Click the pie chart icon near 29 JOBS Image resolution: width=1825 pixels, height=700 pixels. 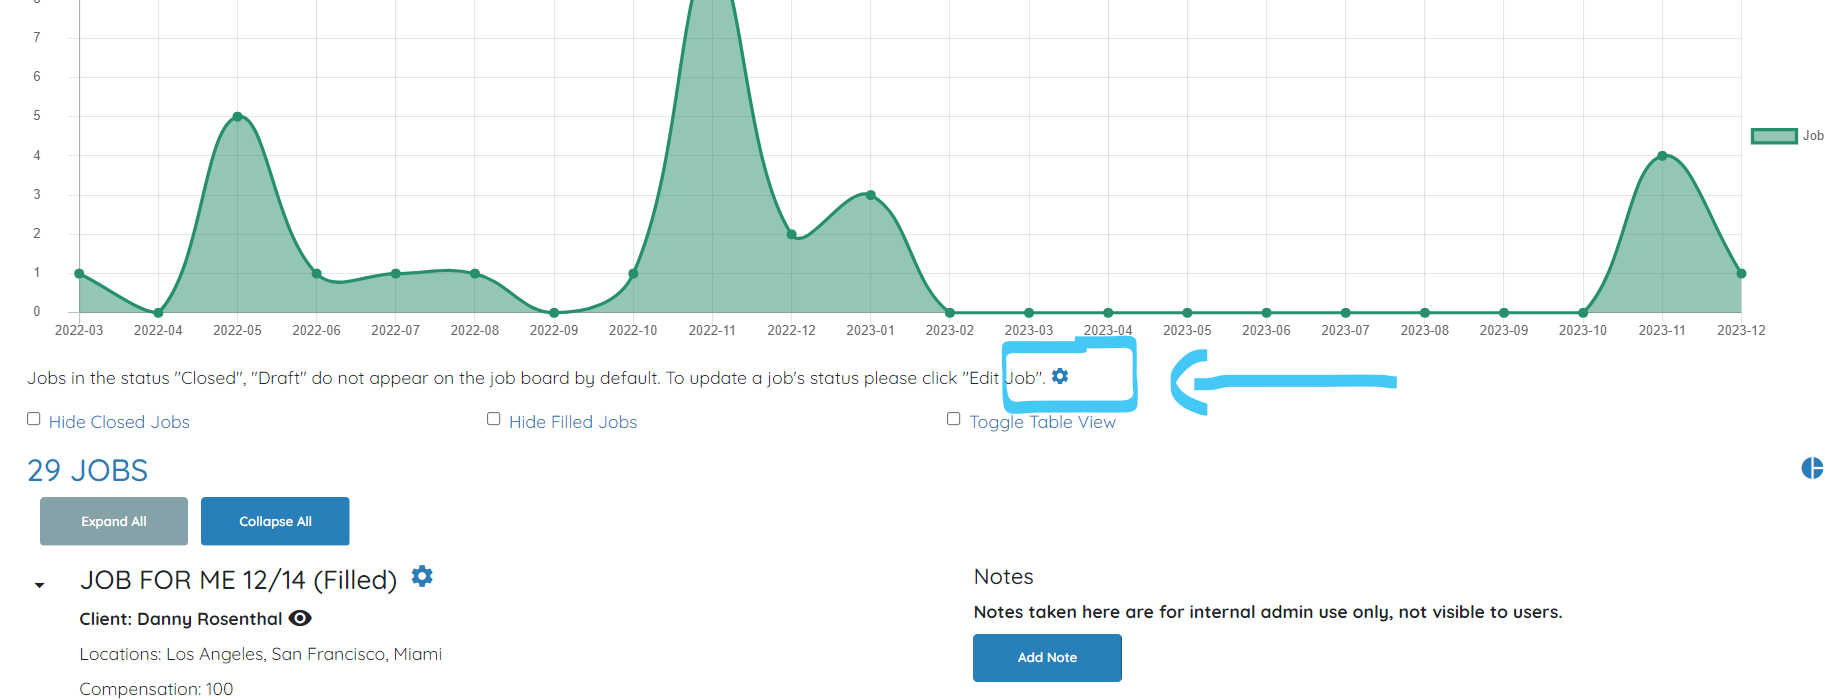tap(1812, 468)
